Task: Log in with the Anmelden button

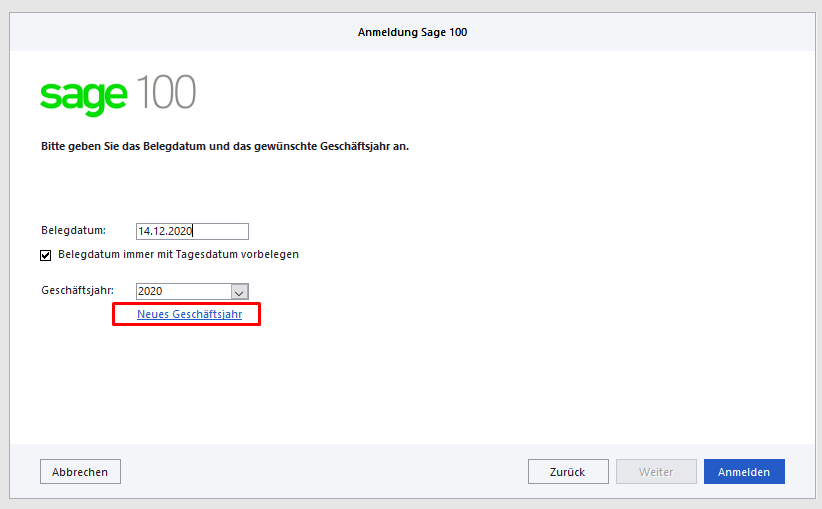Action: click(744, 472)
